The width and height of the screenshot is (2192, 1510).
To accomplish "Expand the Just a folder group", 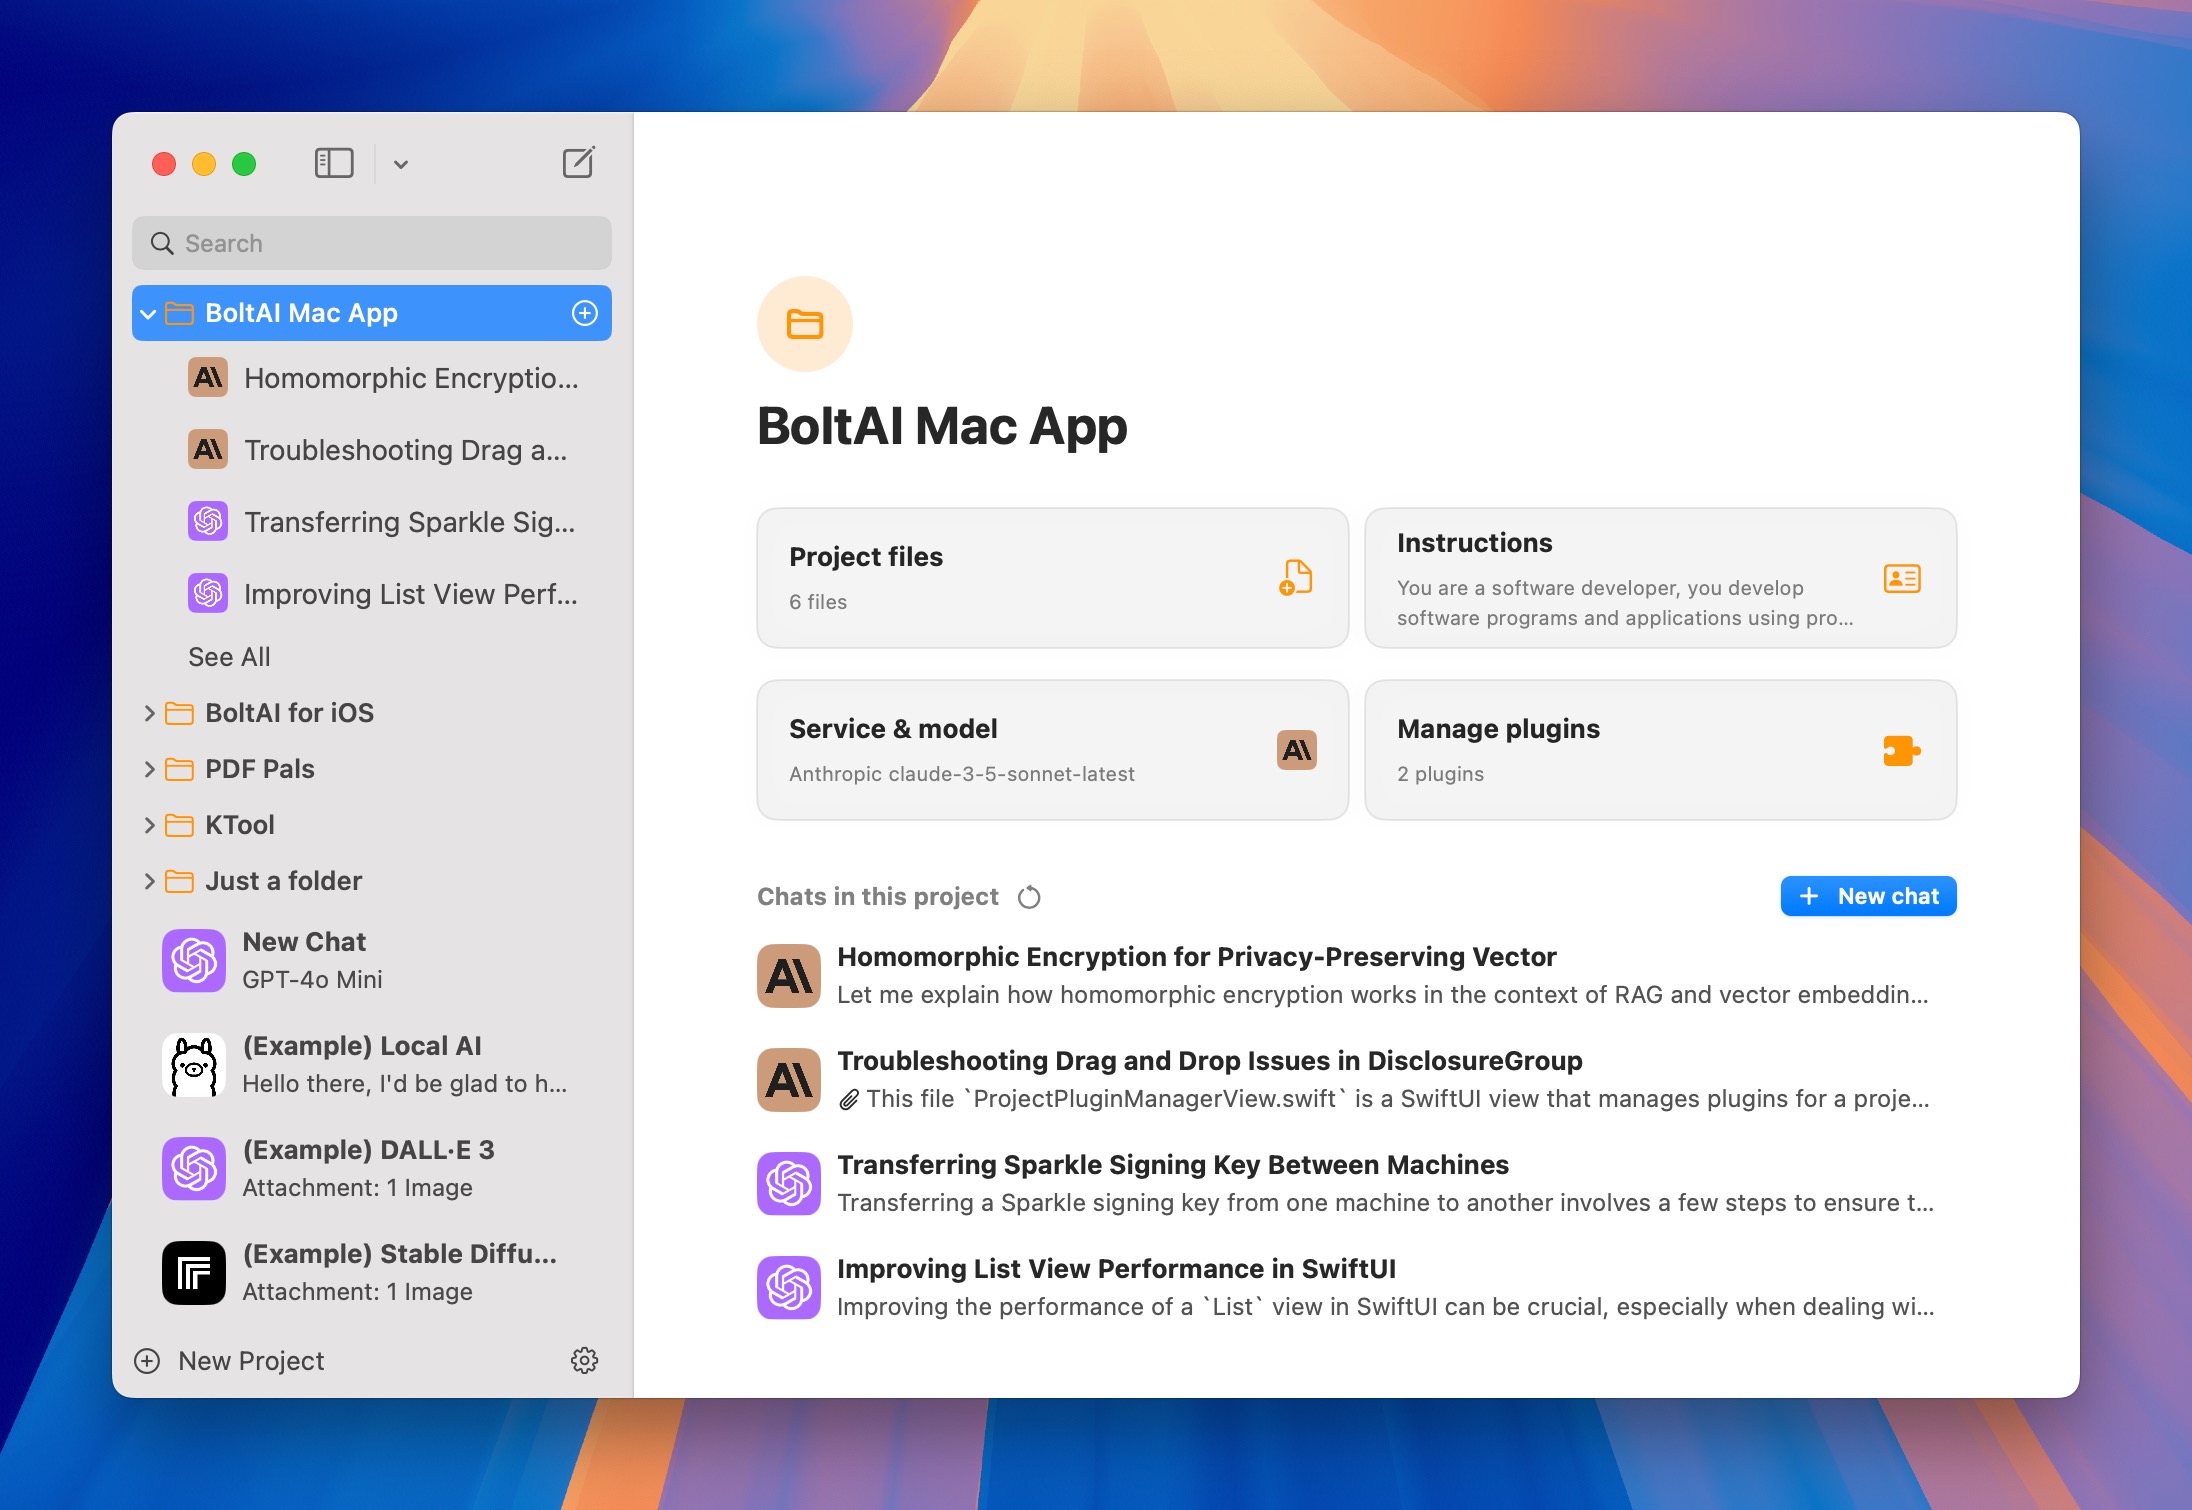I will (150, 881).
